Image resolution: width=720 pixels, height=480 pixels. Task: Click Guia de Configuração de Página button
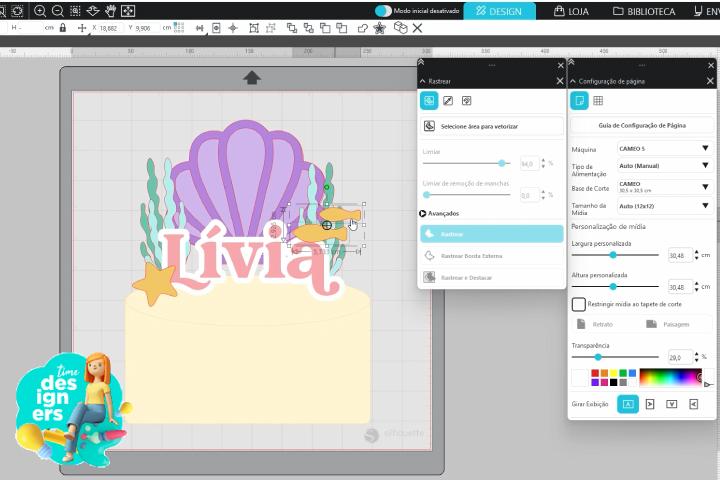click(641, 126)
